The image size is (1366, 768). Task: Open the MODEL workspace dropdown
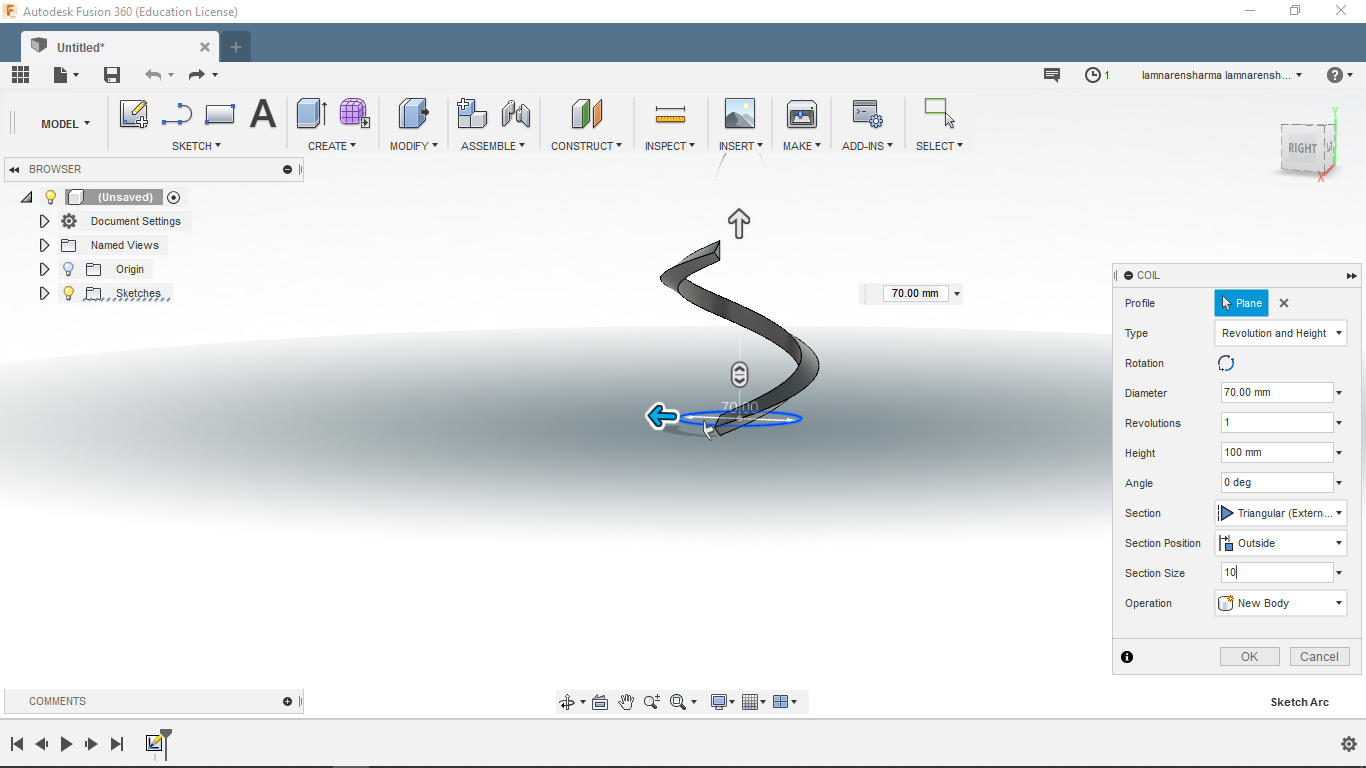coord(65,124)
